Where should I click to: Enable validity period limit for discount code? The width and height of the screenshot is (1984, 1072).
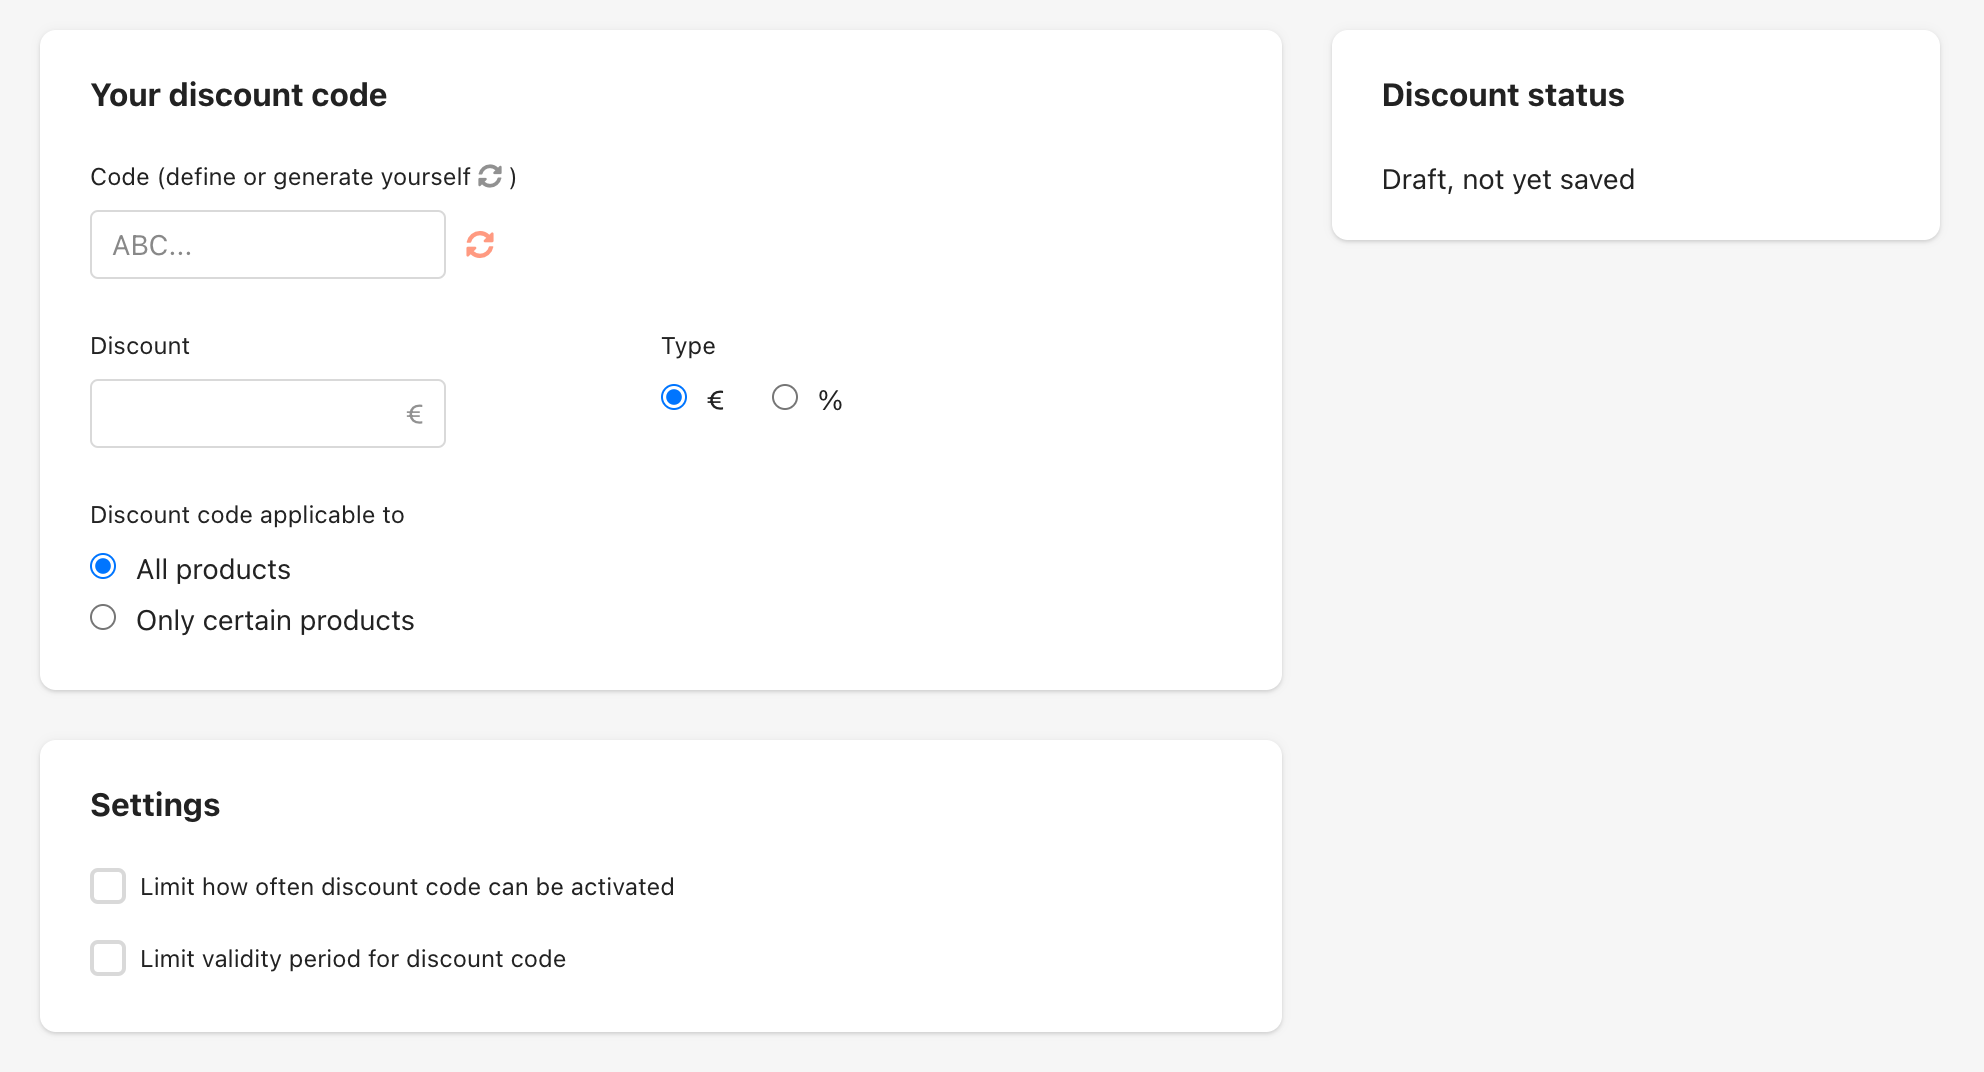point(107,958)
